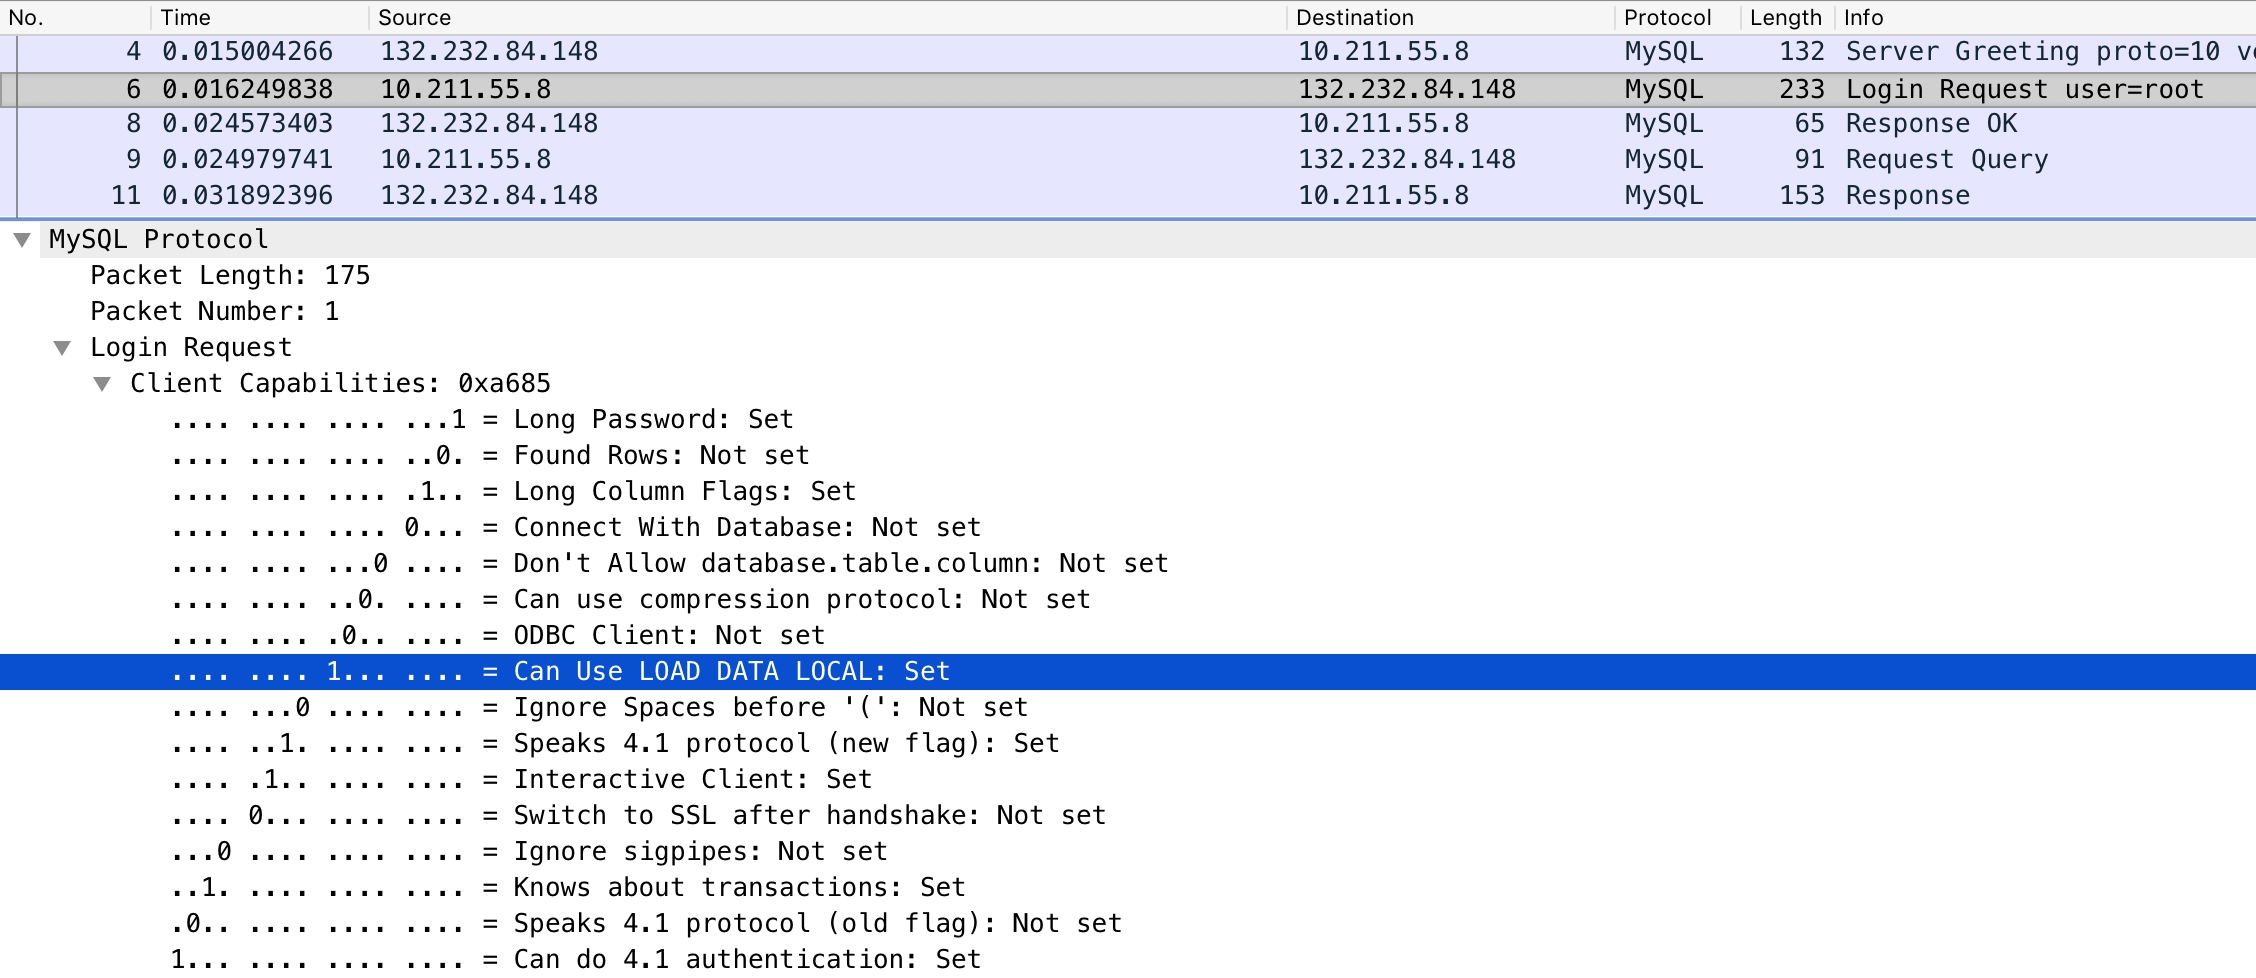Select Speaks 4.1 protocol (old flag) line
Viewport: 2256px width, 978px height.
(646, 924)
